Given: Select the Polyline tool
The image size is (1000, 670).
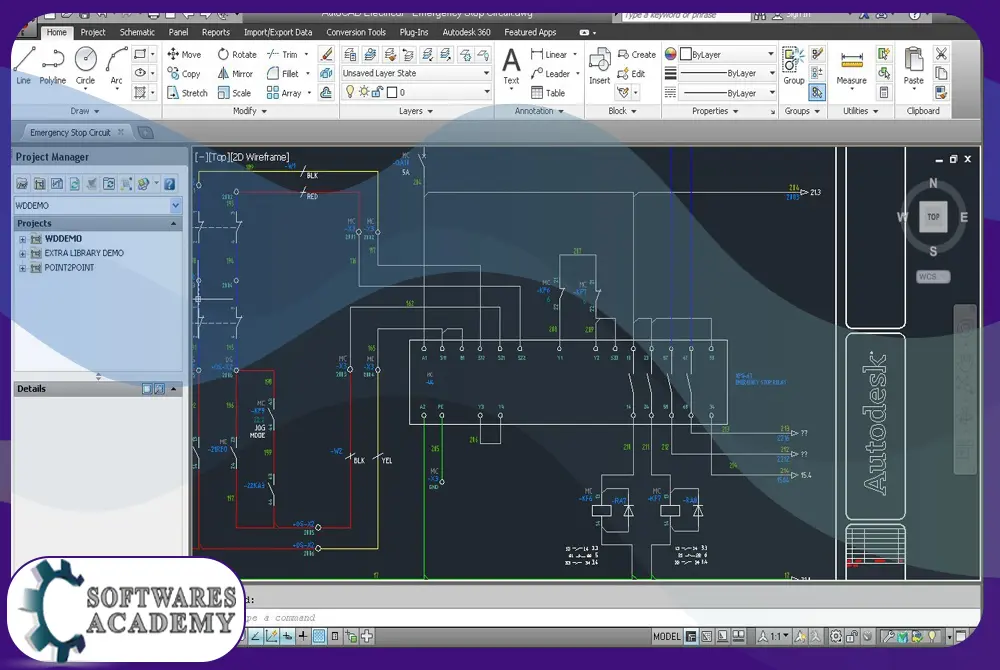Looking at the screenshot, I should click(x=53, y=65).
